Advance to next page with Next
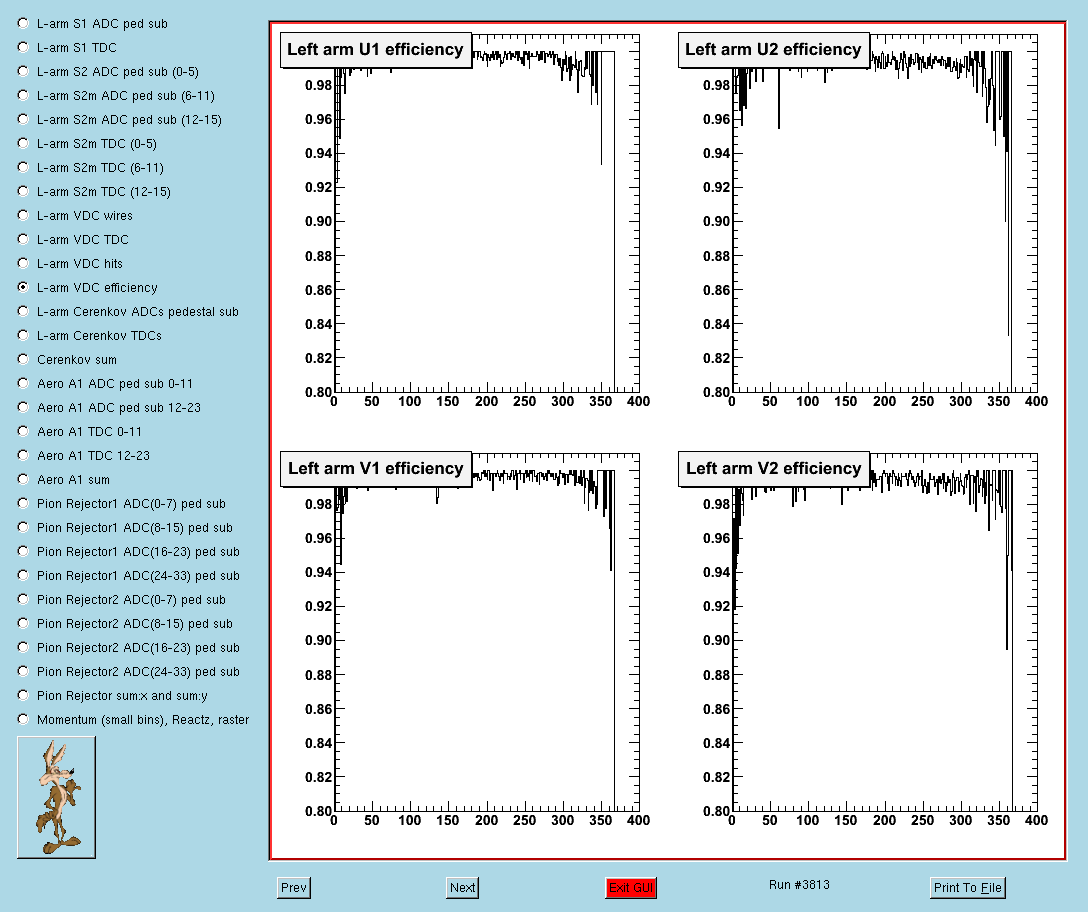 coord(462,888)
